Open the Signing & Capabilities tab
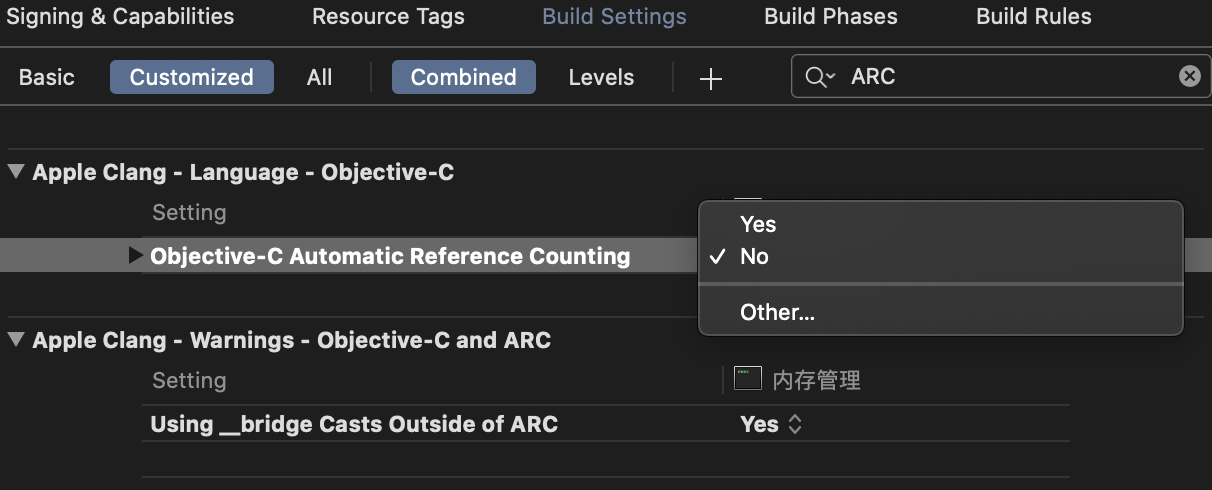This screenshot has width=1212, height=490. coord(120,17)
